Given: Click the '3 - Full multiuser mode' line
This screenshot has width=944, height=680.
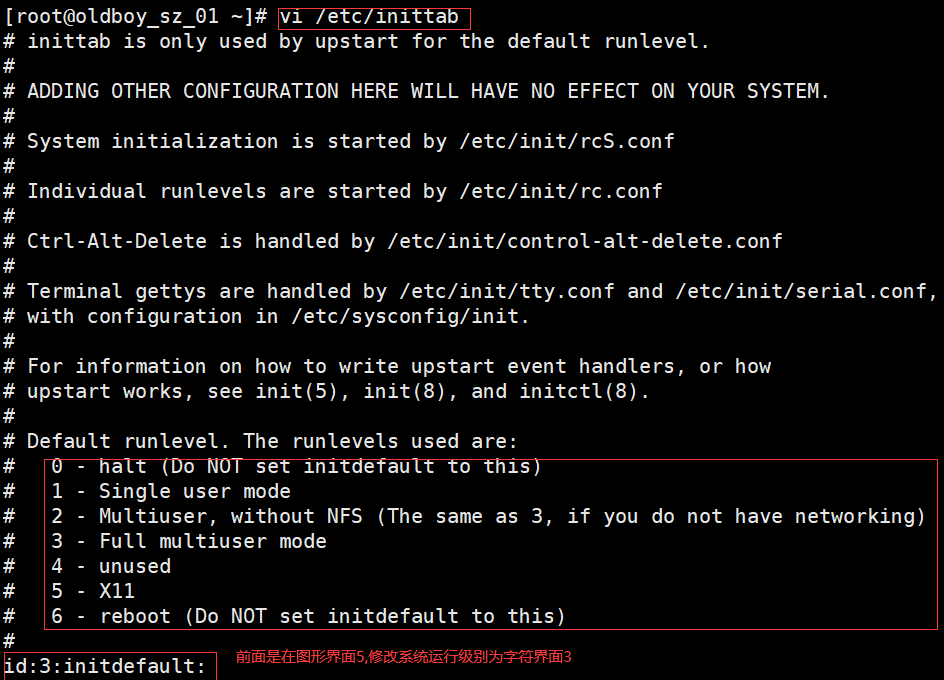Looking at the screenshot, I should point(189,542).
